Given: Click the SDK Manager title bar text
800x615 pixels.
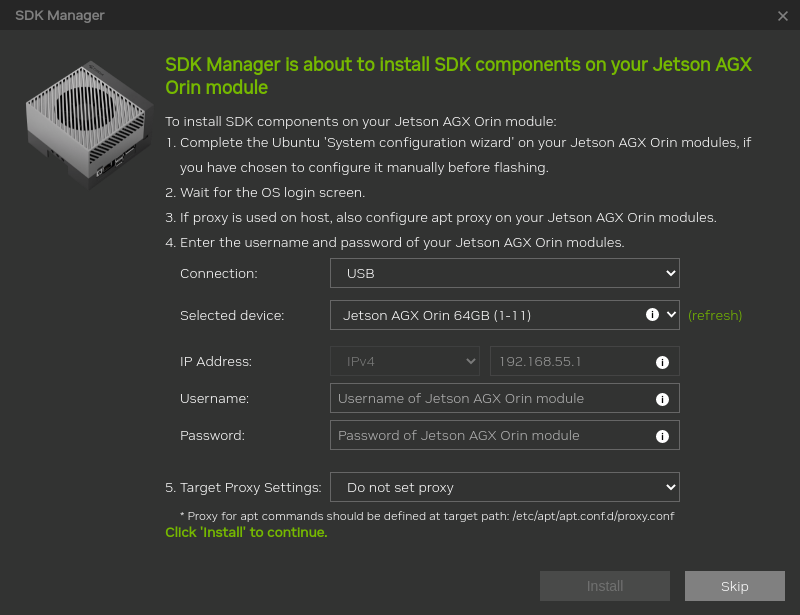Looking at the screenshot, I should click(x=60, y=15).
